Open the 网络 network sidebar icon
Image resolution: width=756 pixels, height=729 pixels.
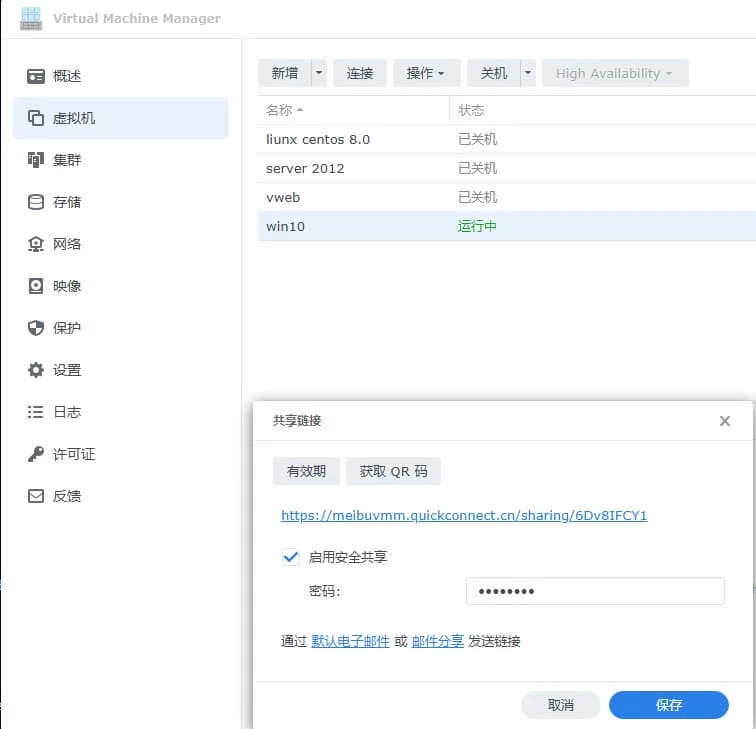coord(36,244)
